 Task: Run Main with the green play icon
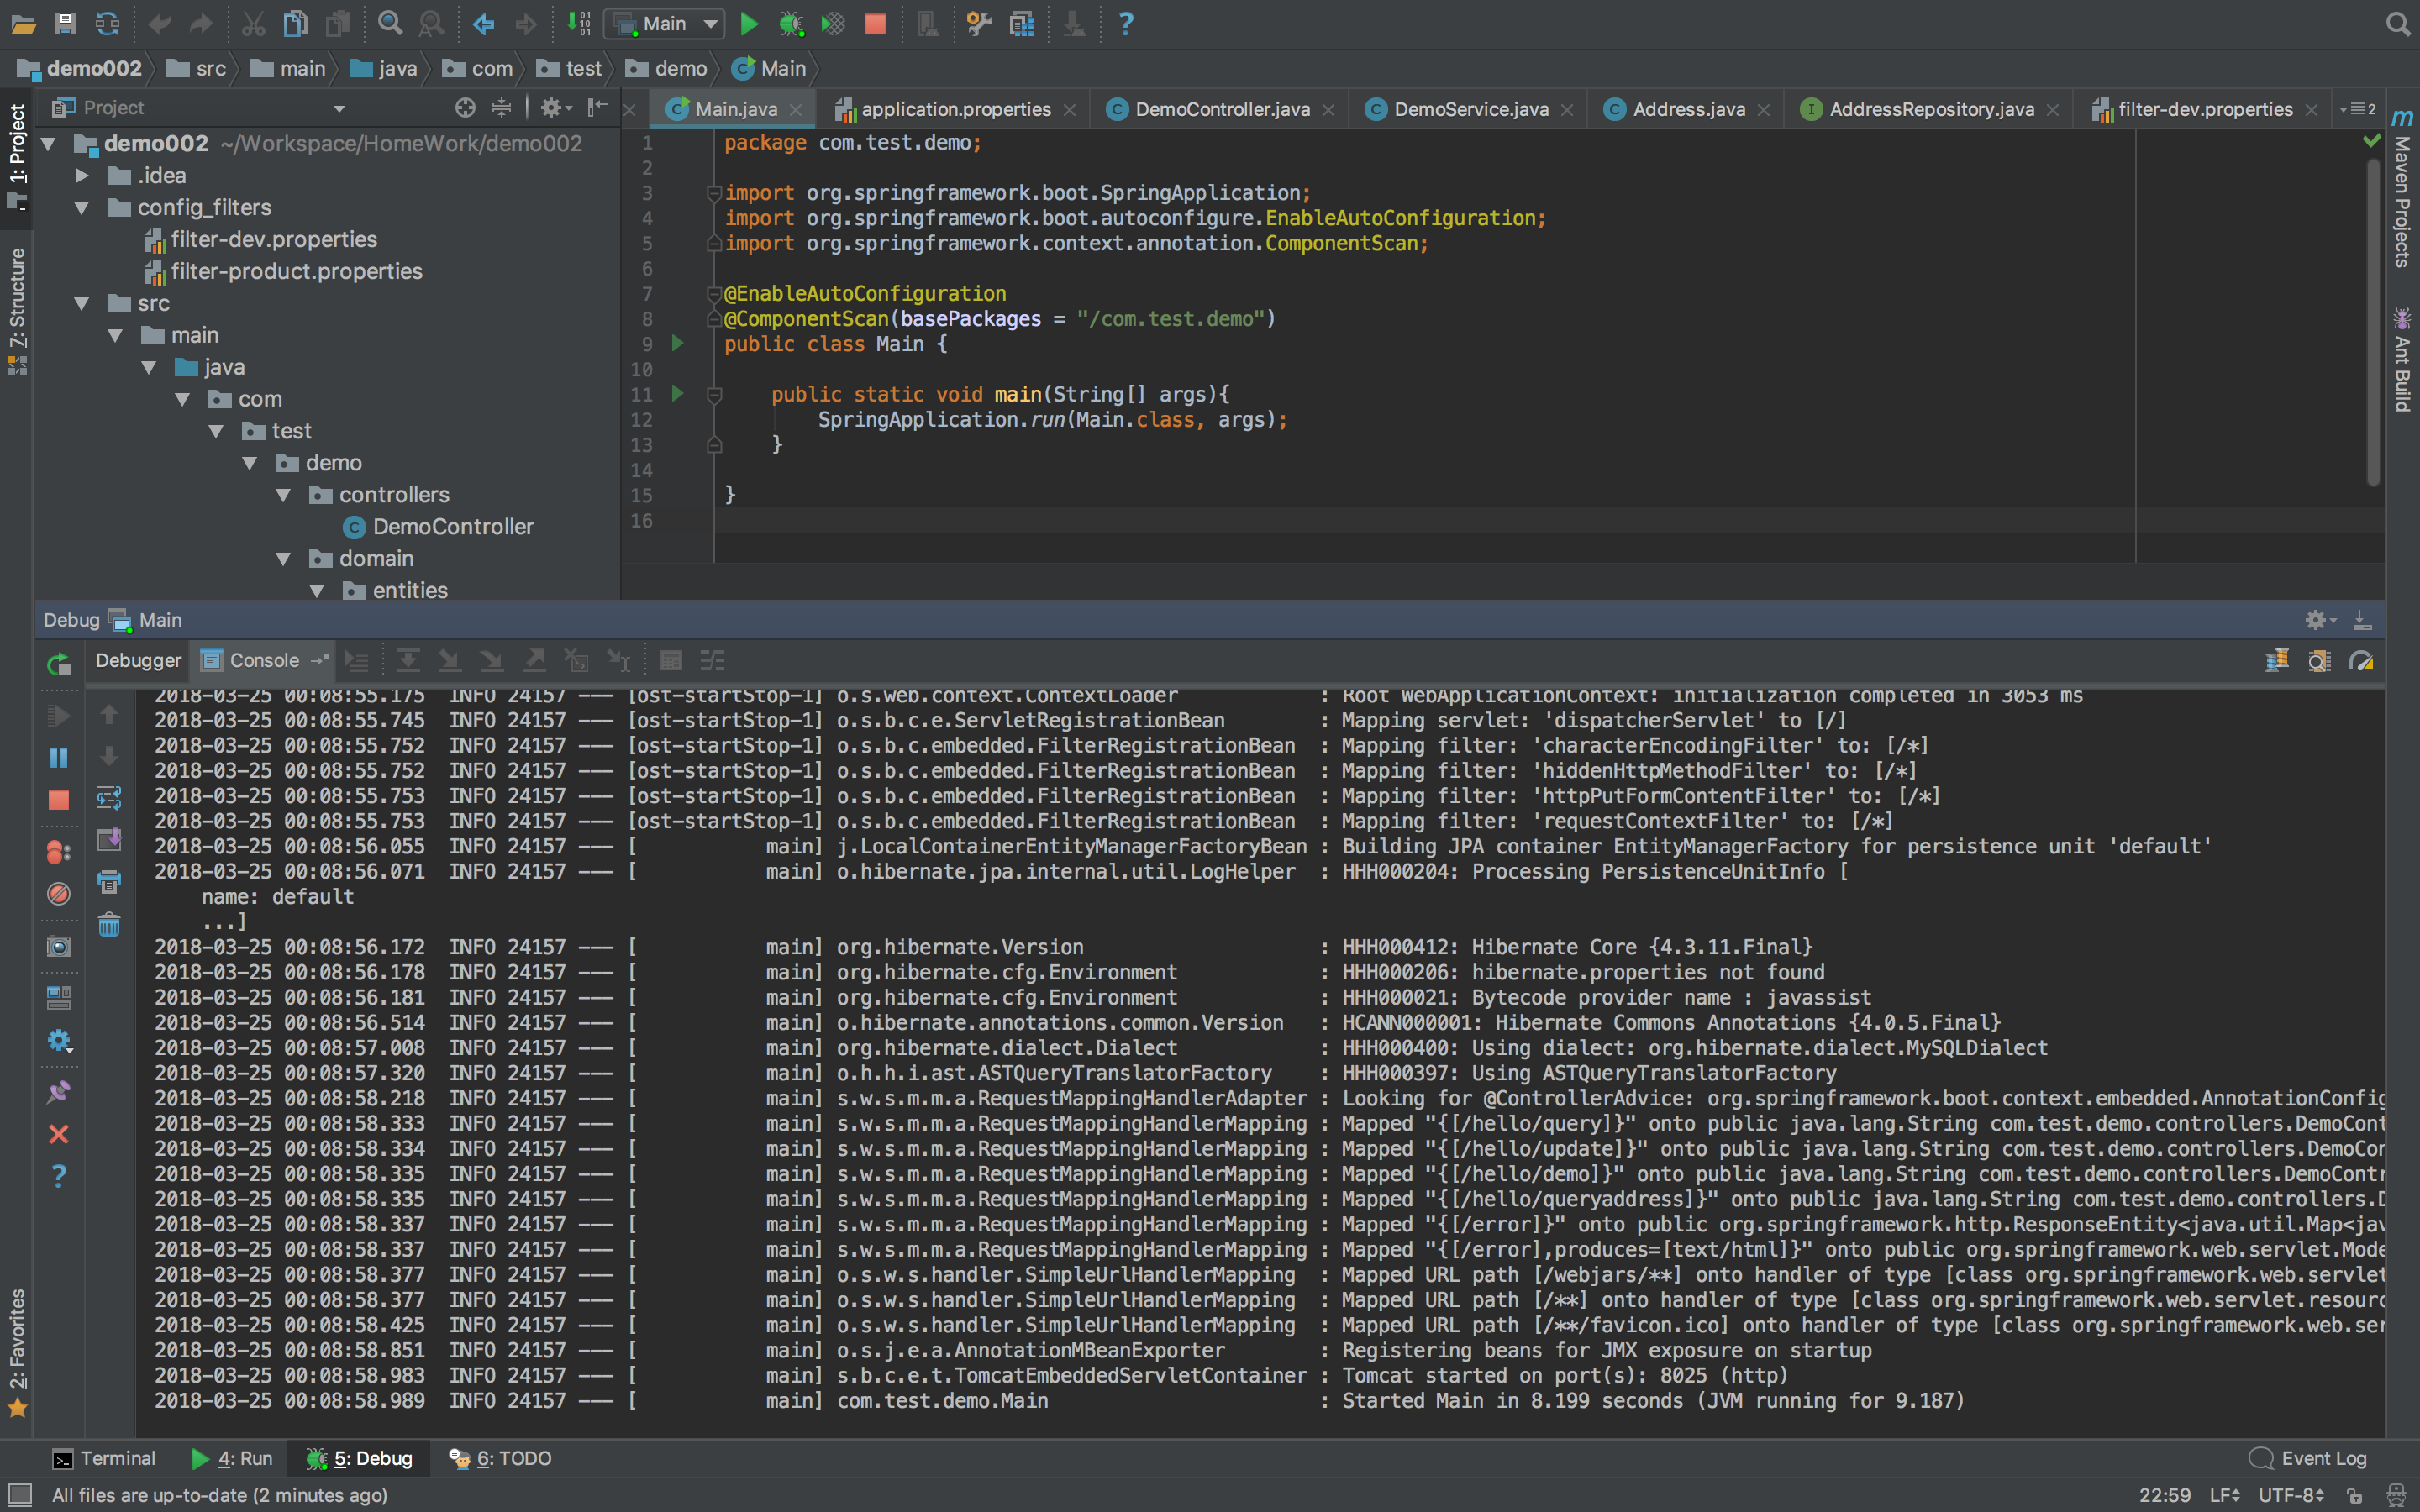[x=748, y=24]
